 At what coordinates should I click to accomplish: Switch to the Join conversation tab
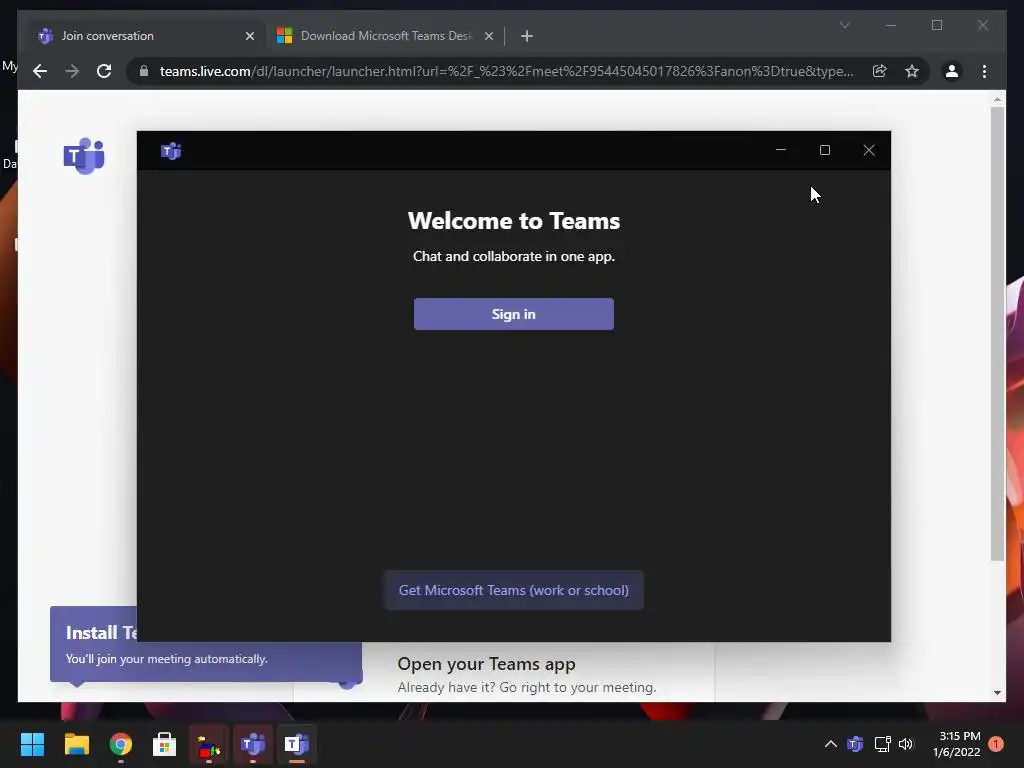tap(145, 36)
